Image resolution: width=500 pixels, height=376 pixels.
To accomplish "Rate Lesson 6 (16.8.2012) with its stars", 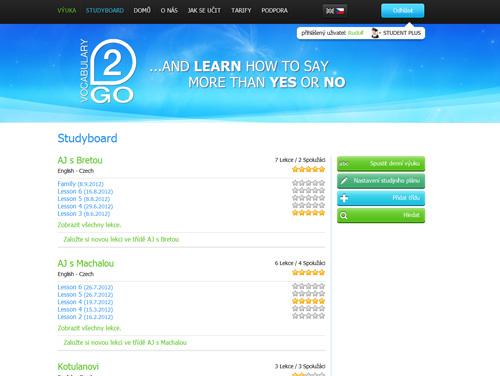I will coord(308,190).
